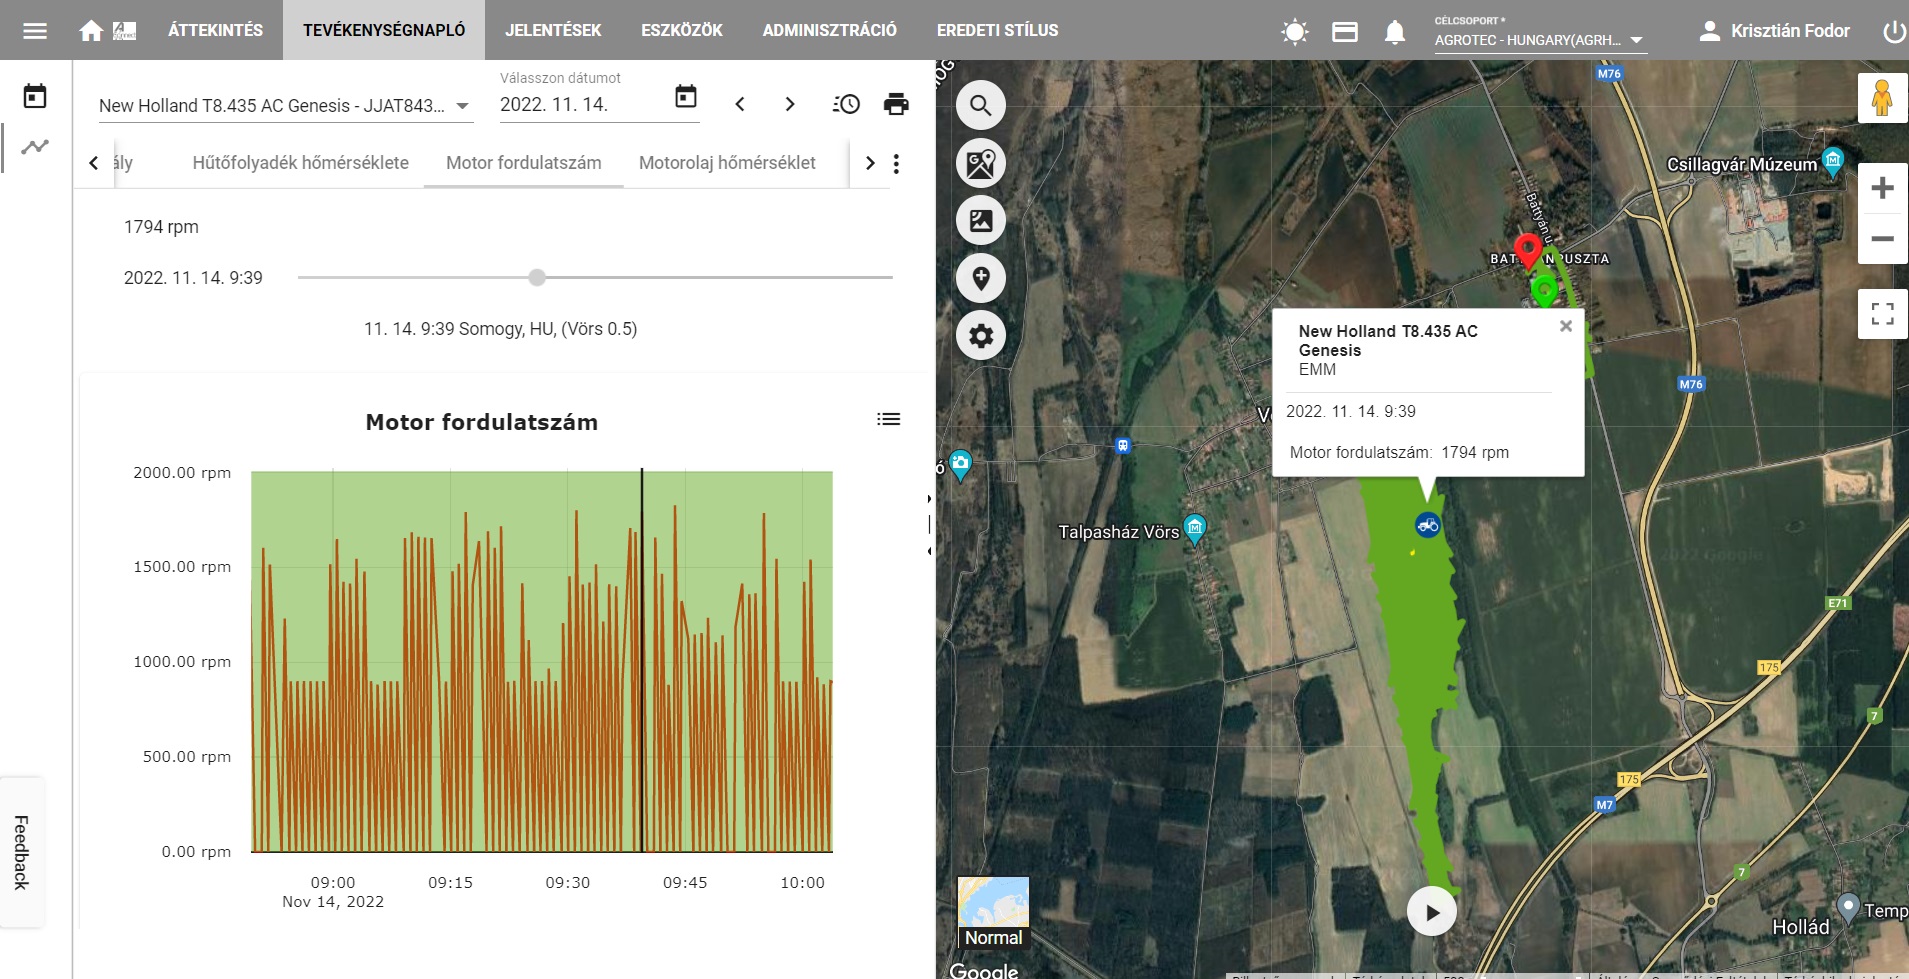Viewport: 1909px width, 979px height.
Task: Open the history timeline icon
Action: click(x=846, y=104)
